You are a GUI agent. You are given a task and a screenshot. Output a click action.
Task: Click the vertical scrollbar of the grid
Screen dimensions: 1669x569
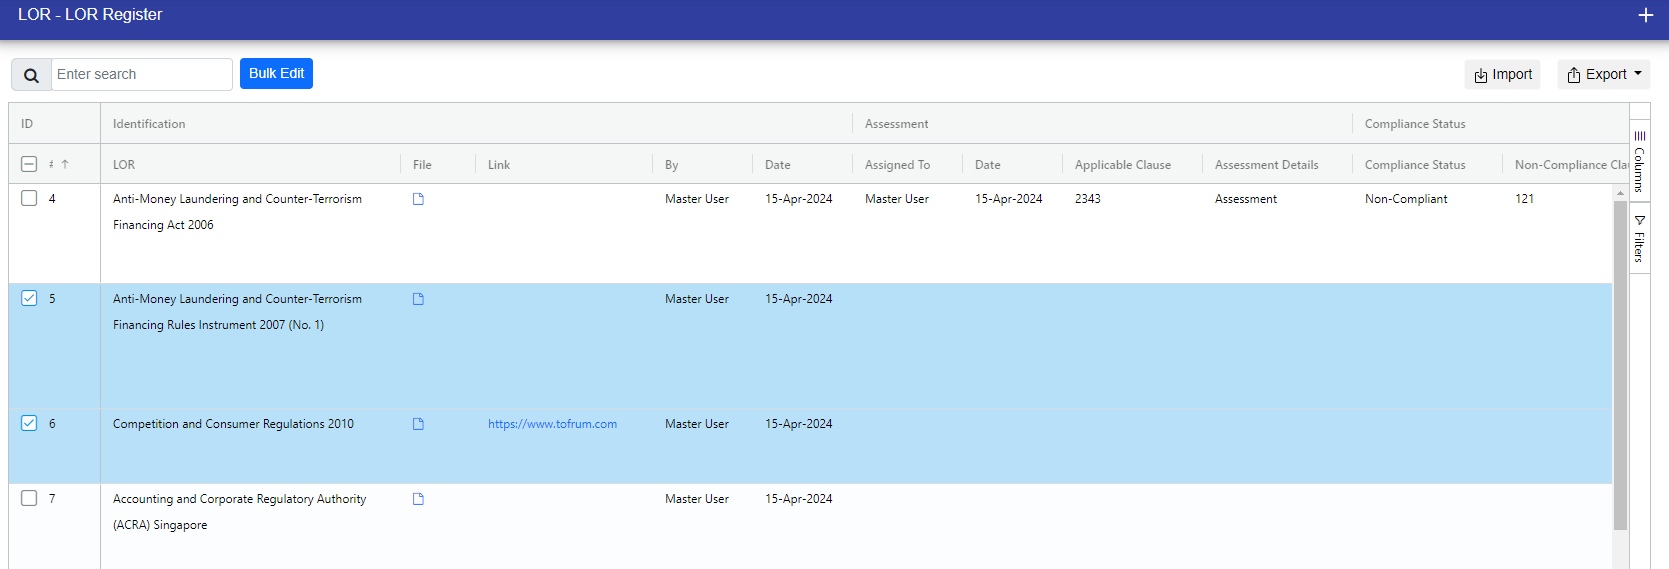(1620, 360)
